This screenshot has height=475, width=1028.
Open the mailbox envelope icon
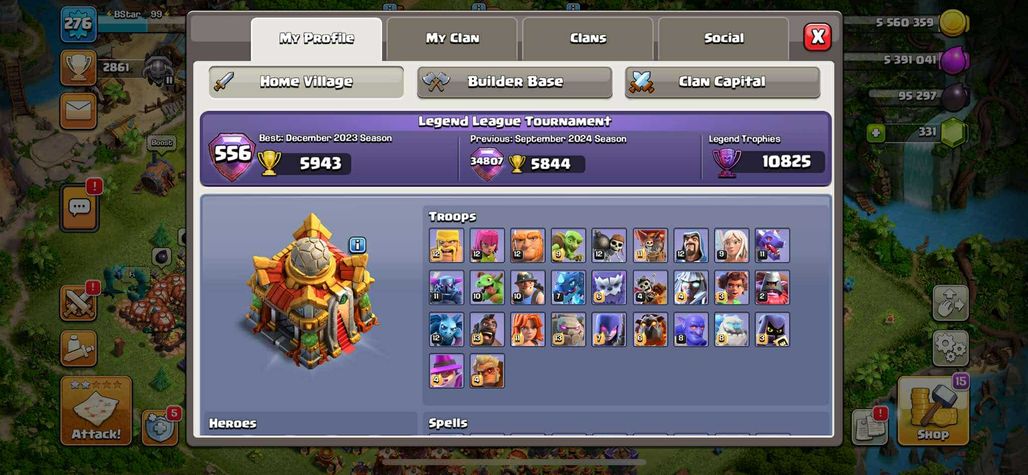(79, 111)
